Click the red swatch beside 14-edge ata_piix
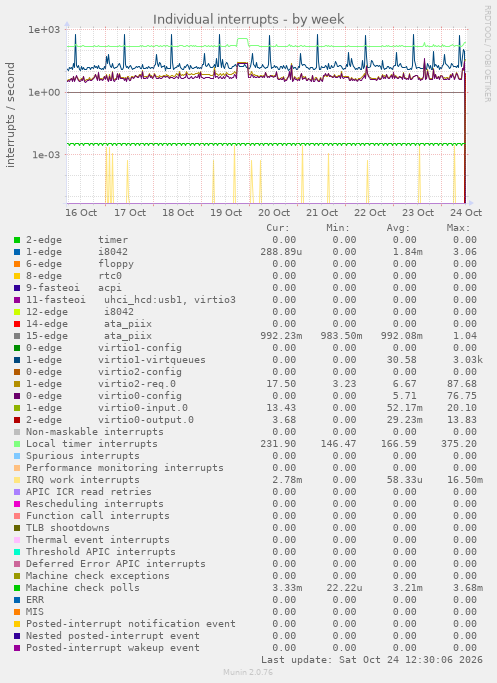 [17, 324]
